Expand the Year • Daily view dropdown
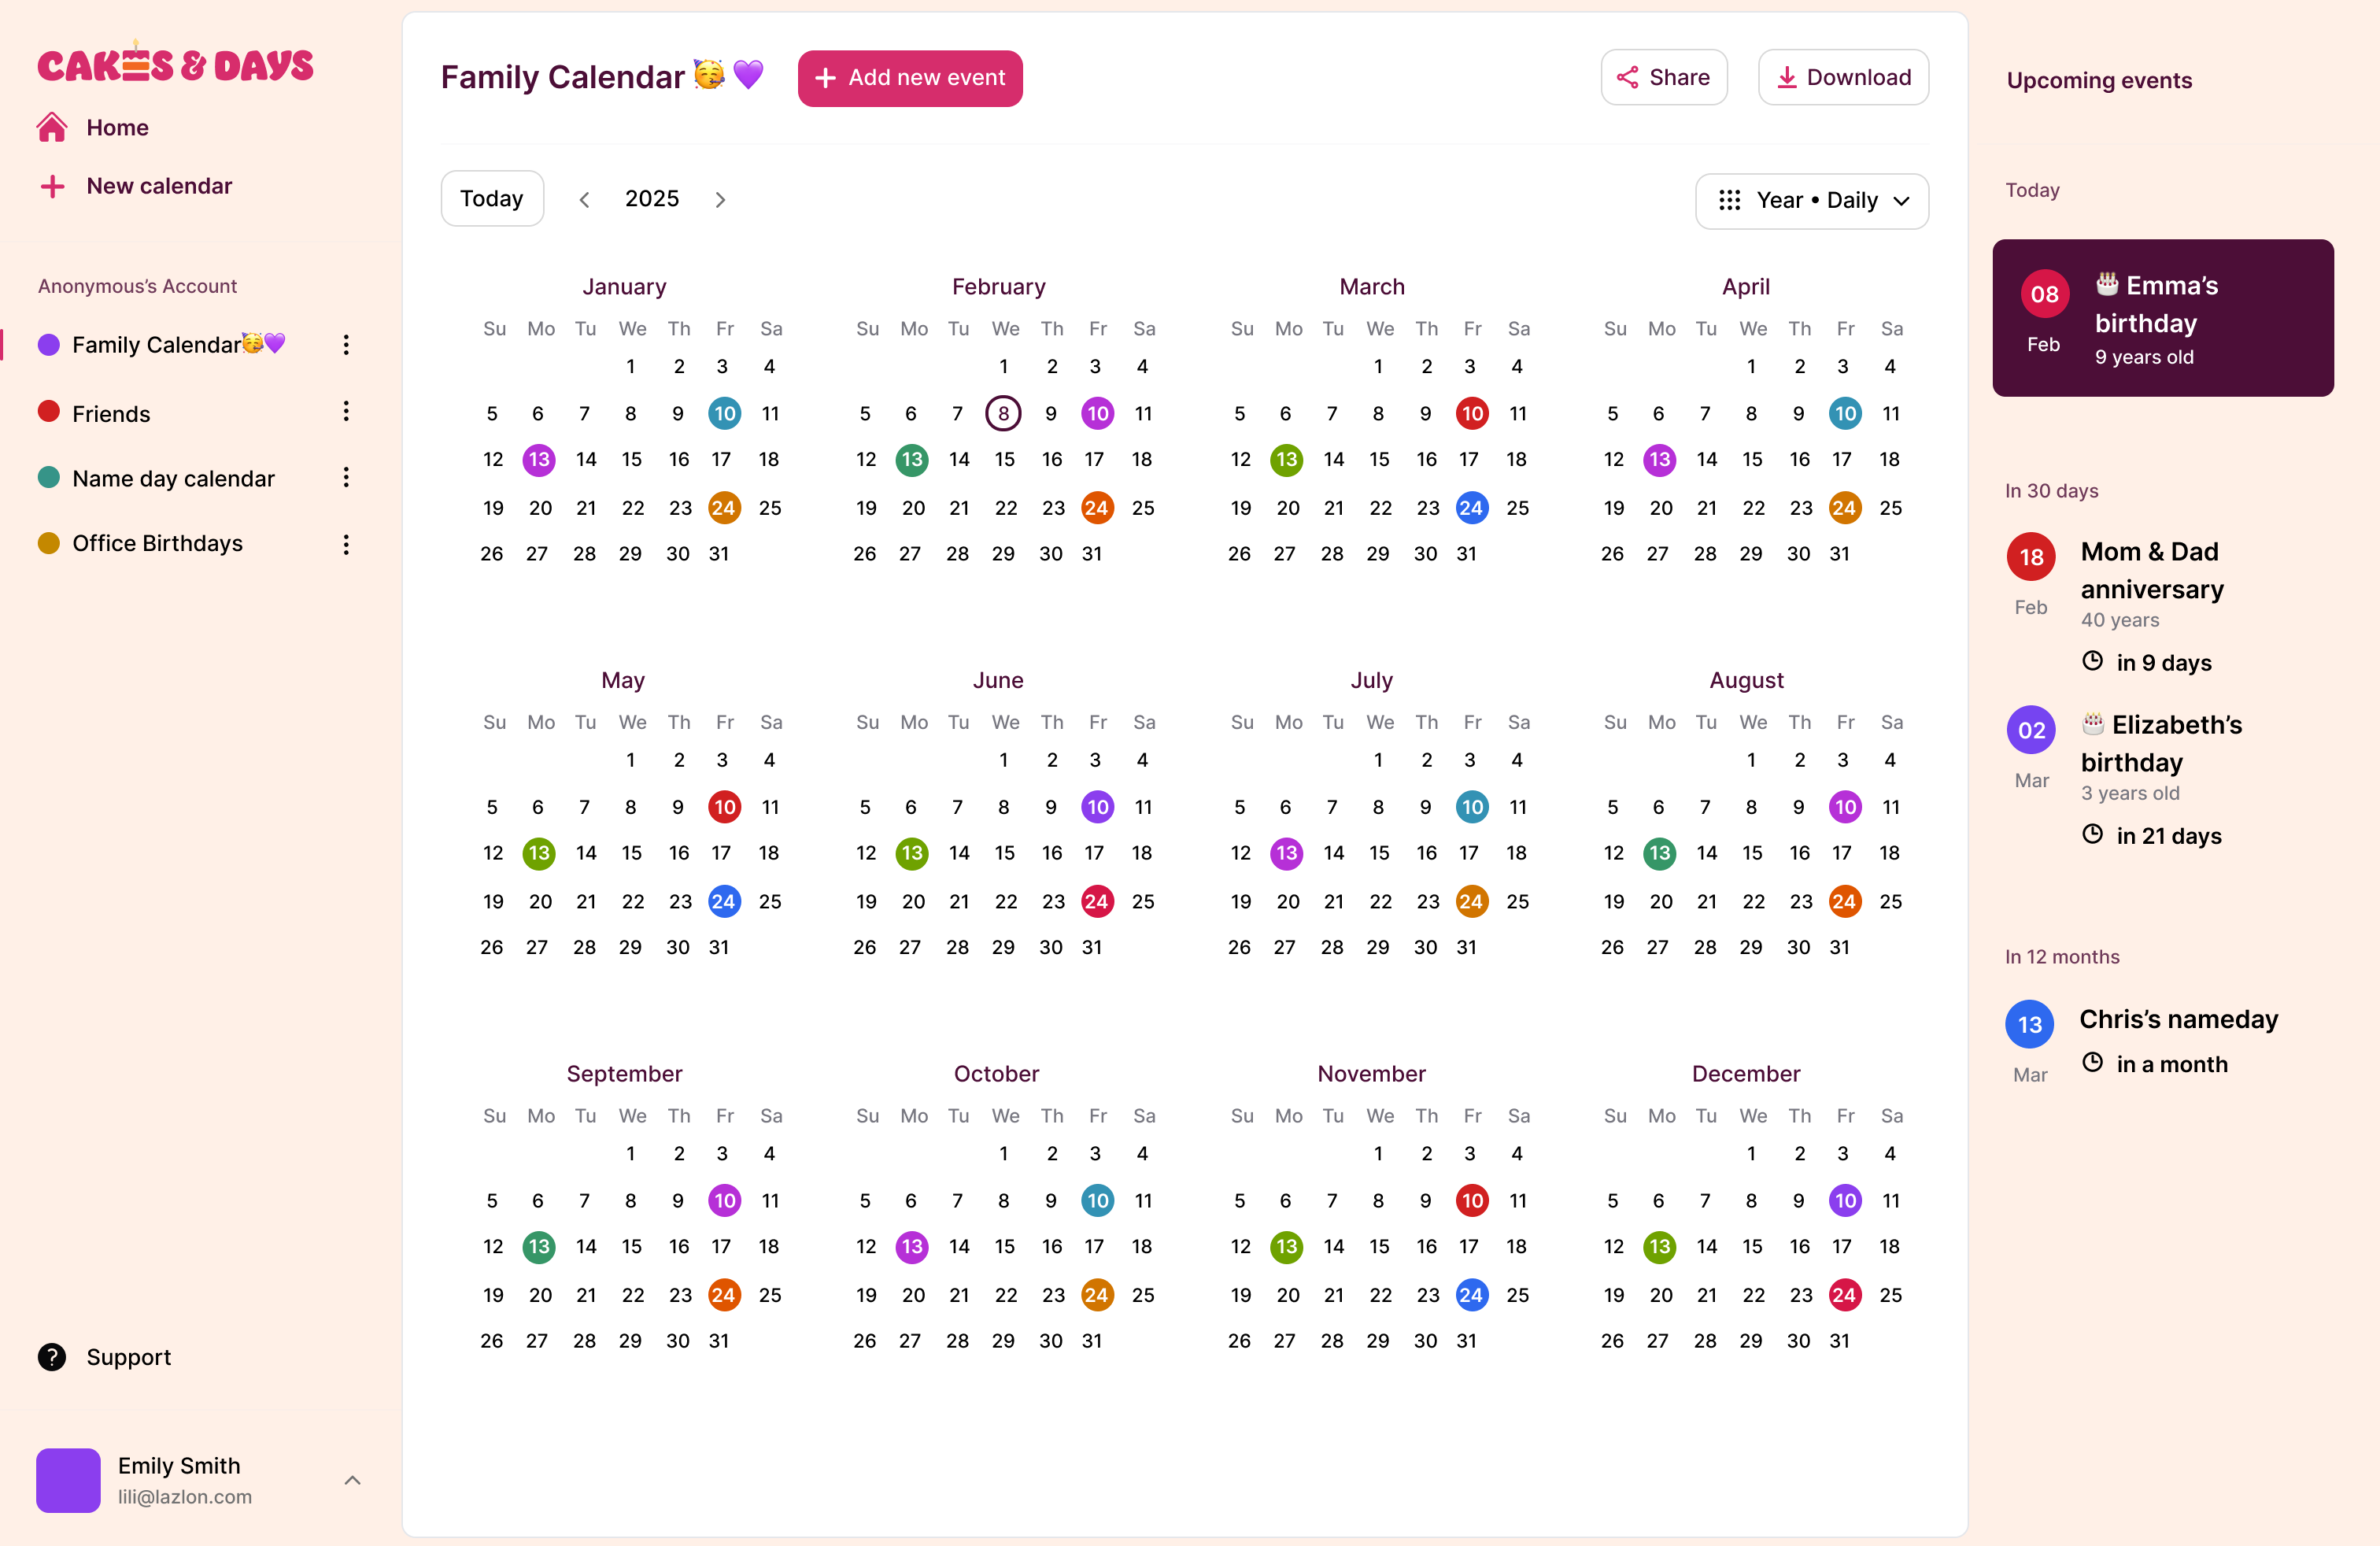The height and width of the screenshot is (1546, 2380). (1811, 201)
